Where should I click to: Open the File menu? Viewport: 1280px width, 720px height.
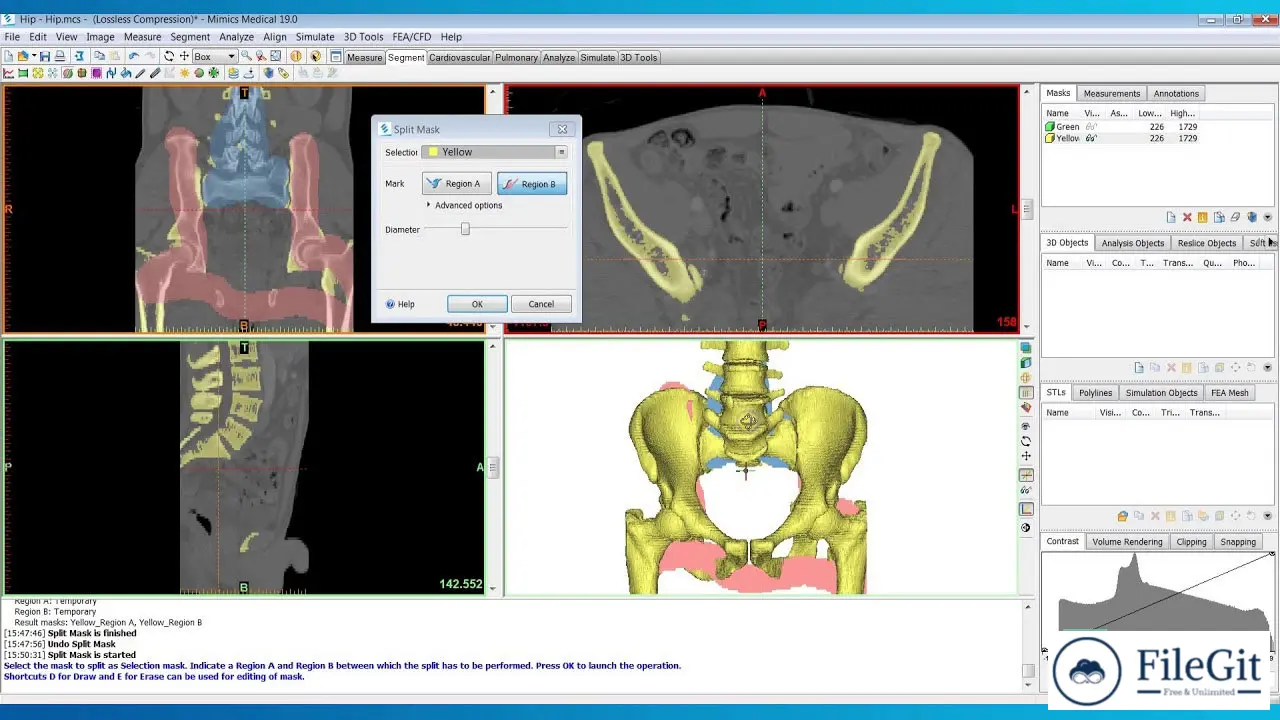click(x=12, y=37)
